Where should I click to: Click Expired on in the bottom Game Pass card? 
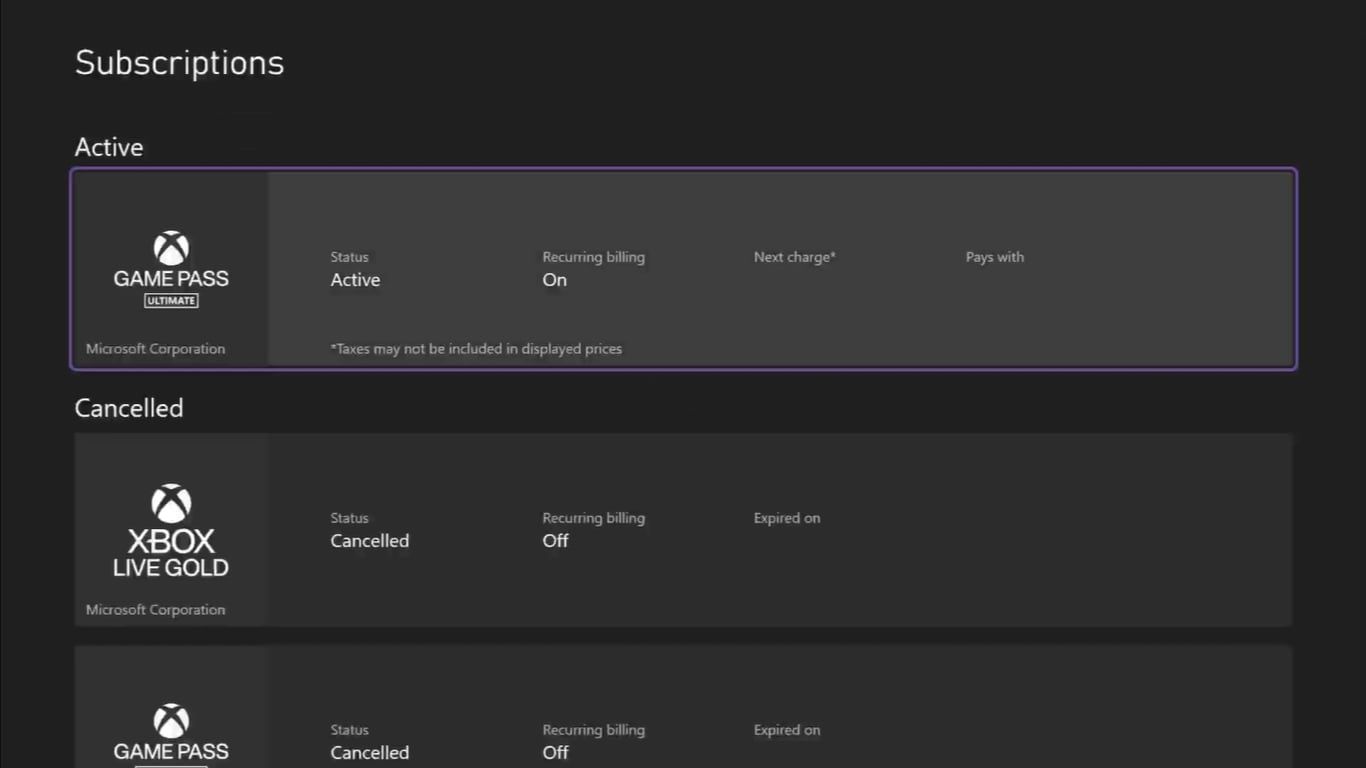(787, 730)
